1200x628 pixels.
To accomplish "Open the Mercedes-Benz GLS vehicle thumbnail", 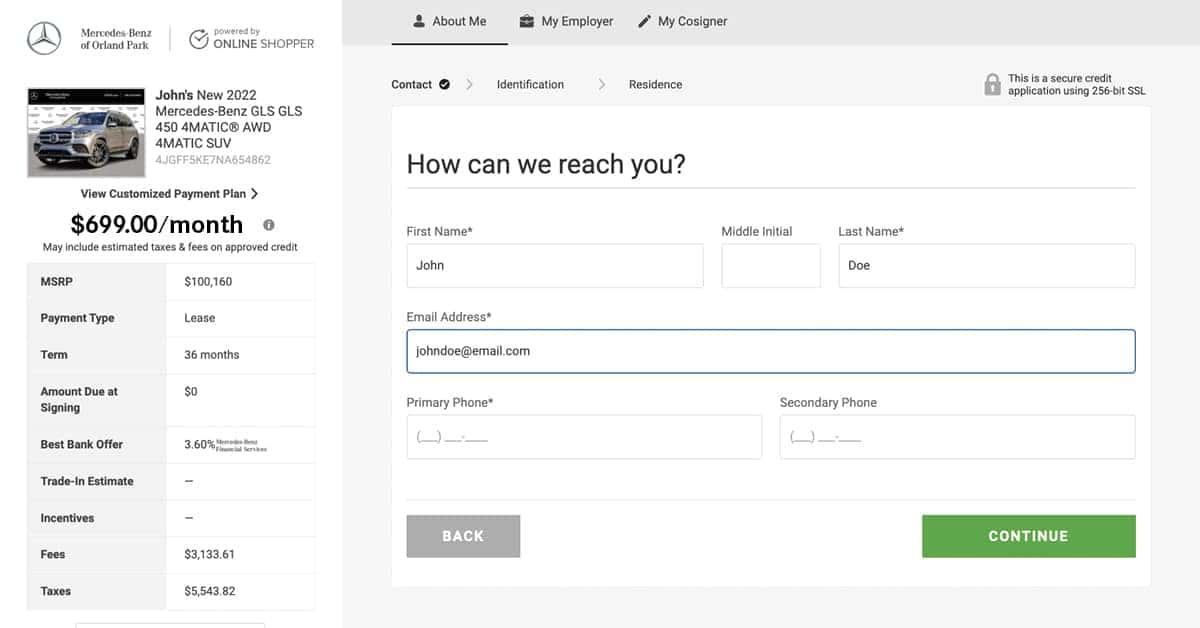I will click(x=86, y=133).
